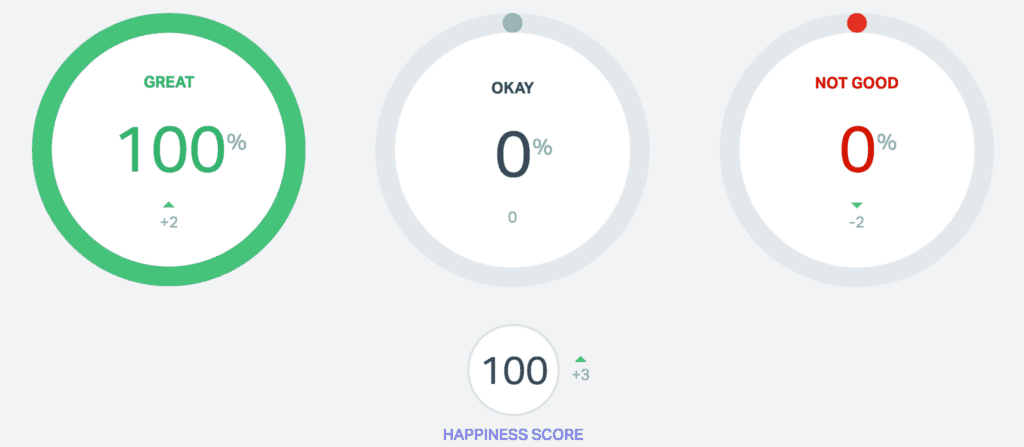Select the OKAY label
Image resolution: width=1024 pixels, height=447 pixels.
(x=513, y=88)
